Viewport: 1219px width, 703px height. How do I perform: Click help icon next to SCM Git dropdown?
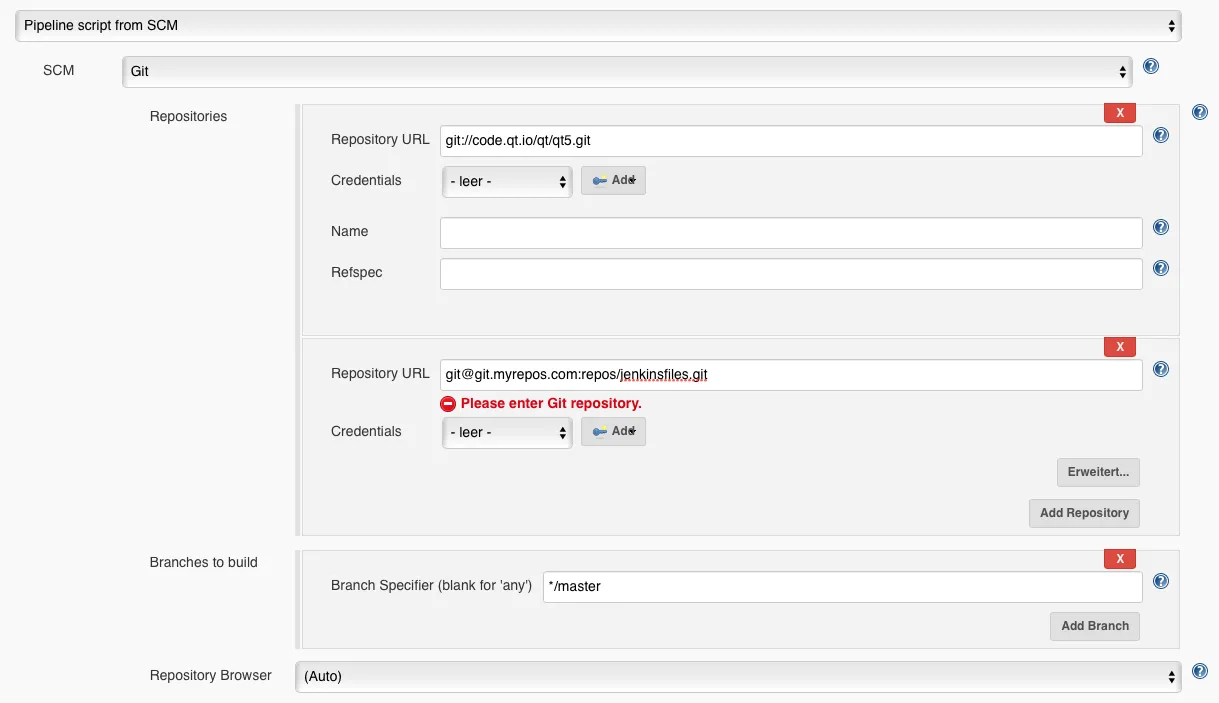[x=1151, y=67]
